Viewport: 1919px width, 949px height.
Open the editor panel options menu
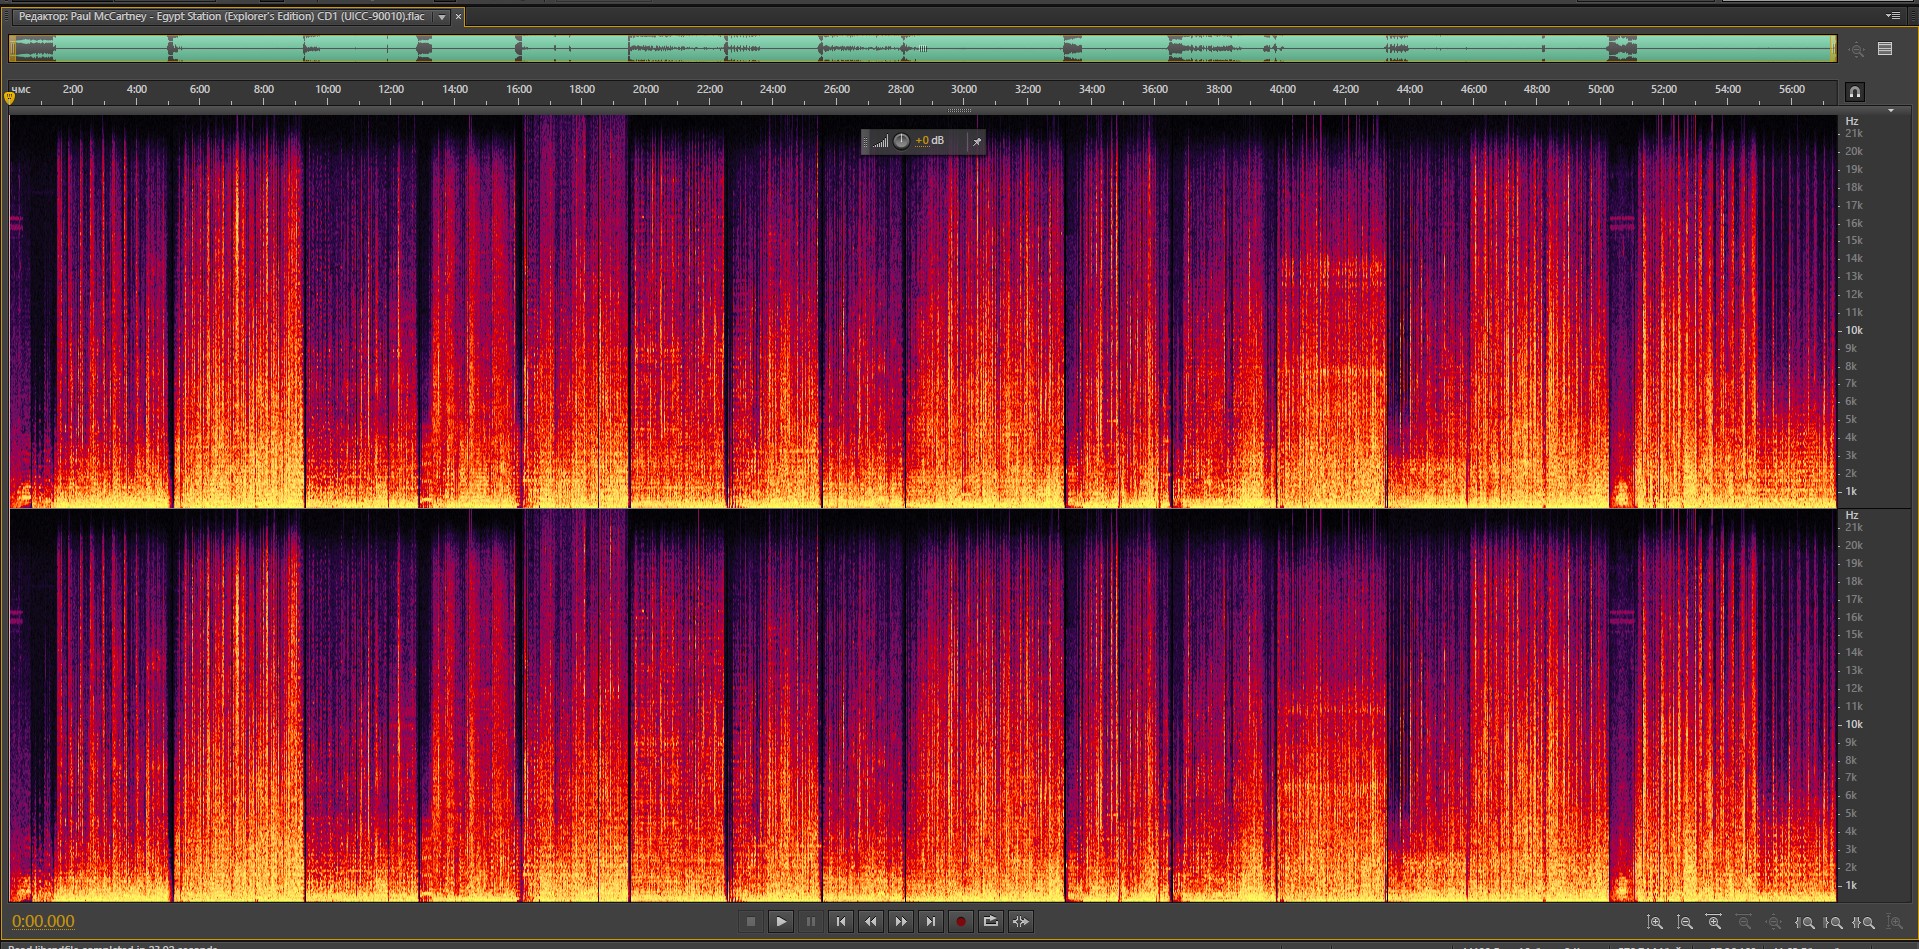[x=1892, y=16]
